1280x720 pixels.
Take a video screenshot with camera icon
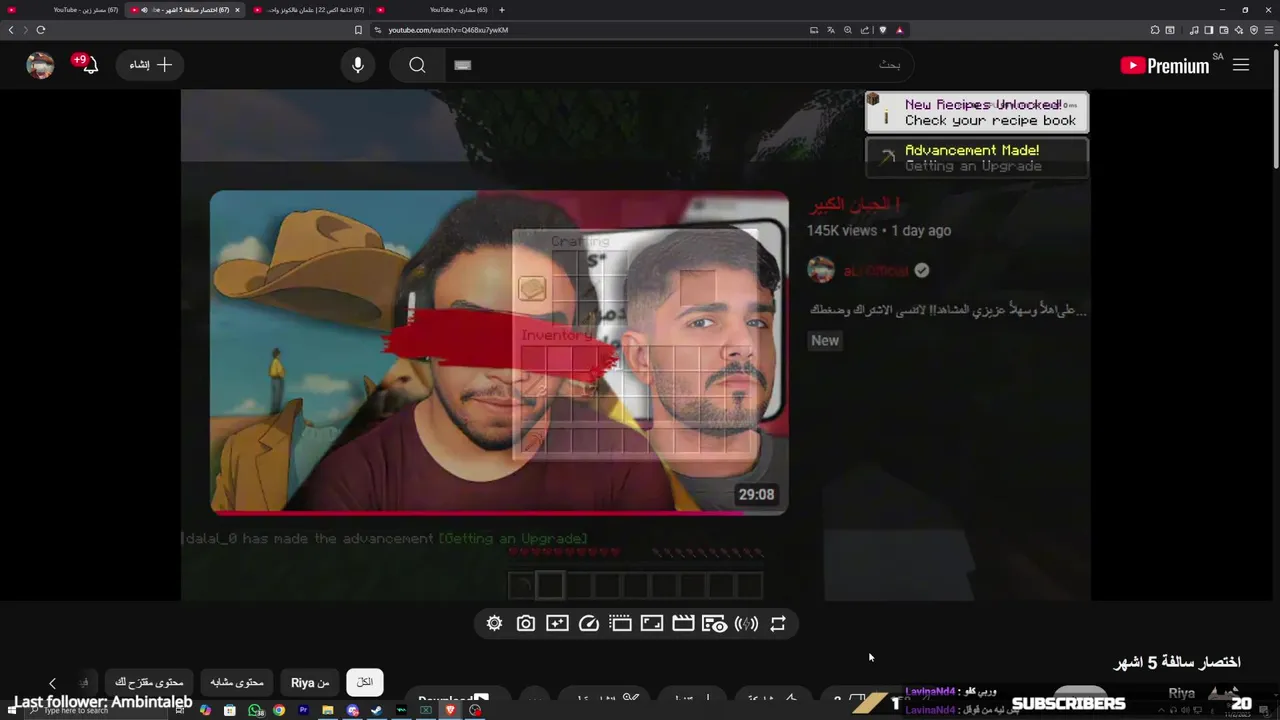(x=526, y=623)
